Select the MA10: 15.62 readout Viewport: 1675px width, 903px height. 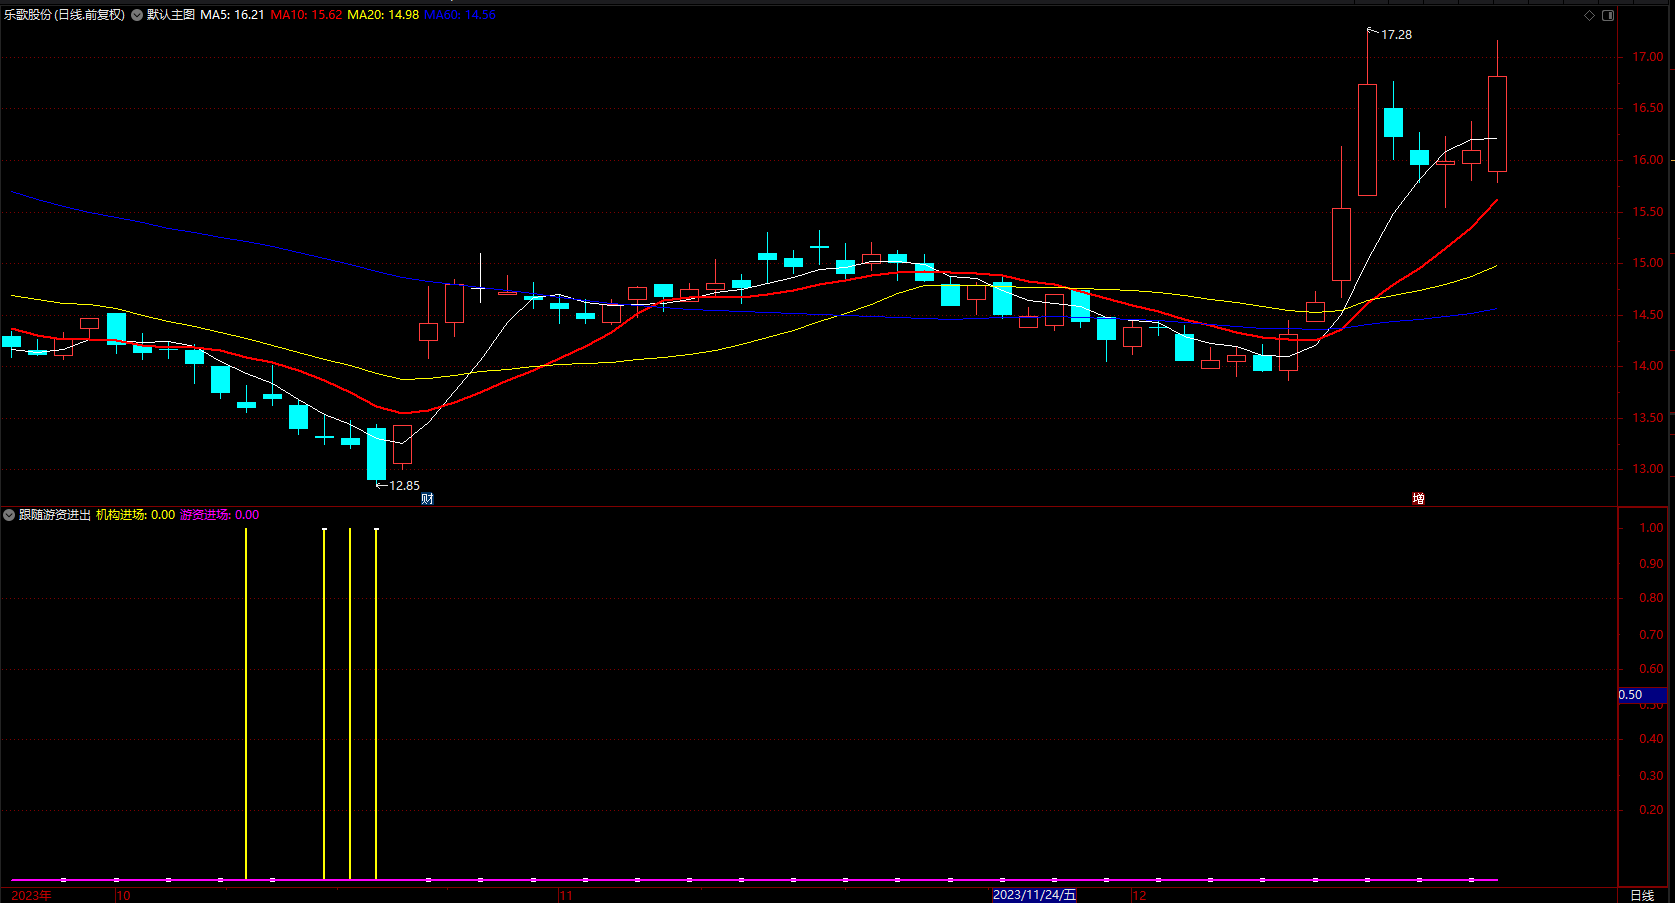[x=306, y=15]
